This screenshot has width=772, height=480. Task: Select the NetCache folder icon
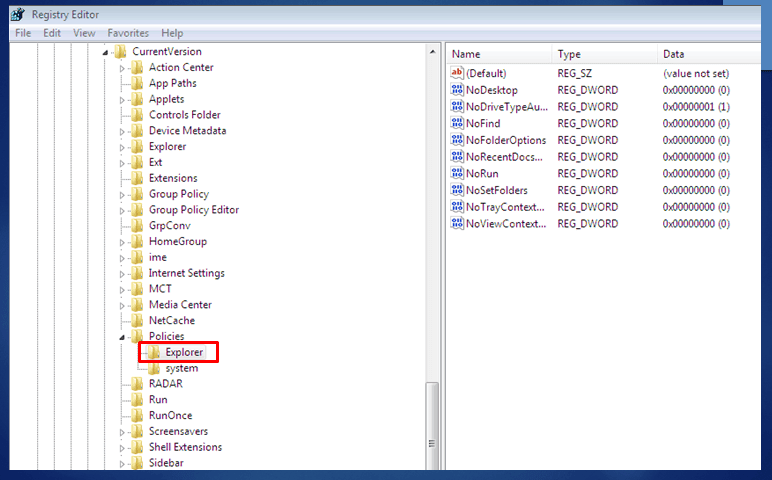[137, 320]
